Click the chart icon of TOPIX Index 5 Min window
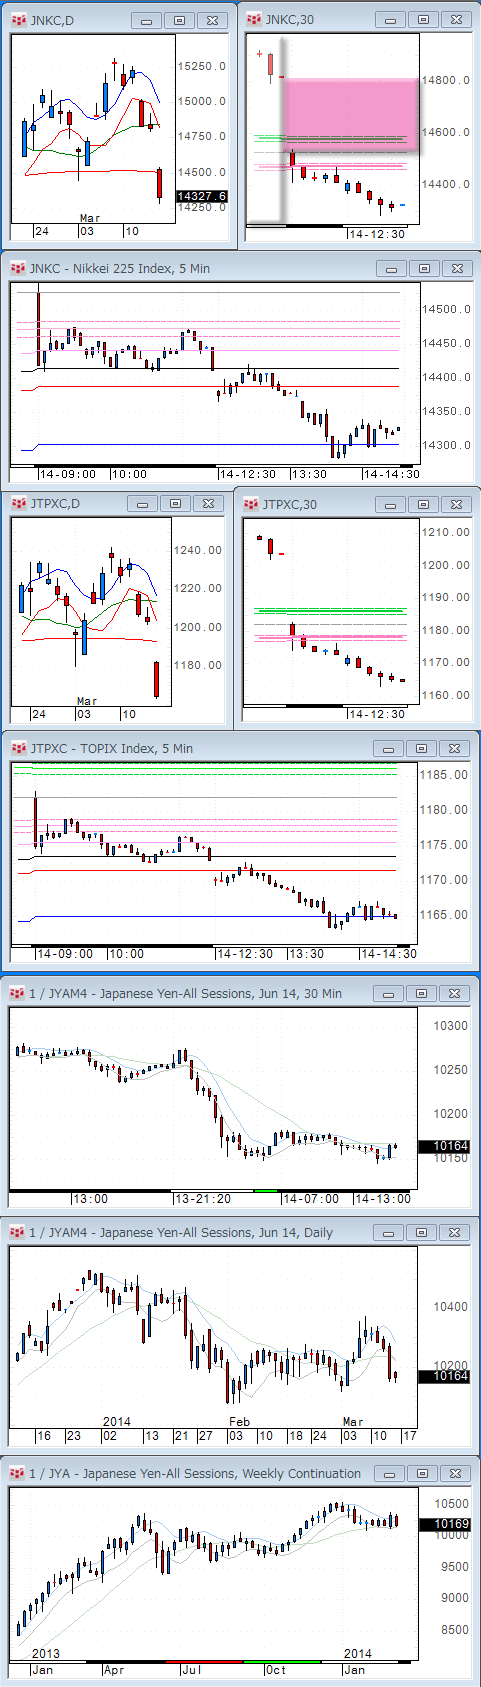481x1687 pixels. coord(18,748)
